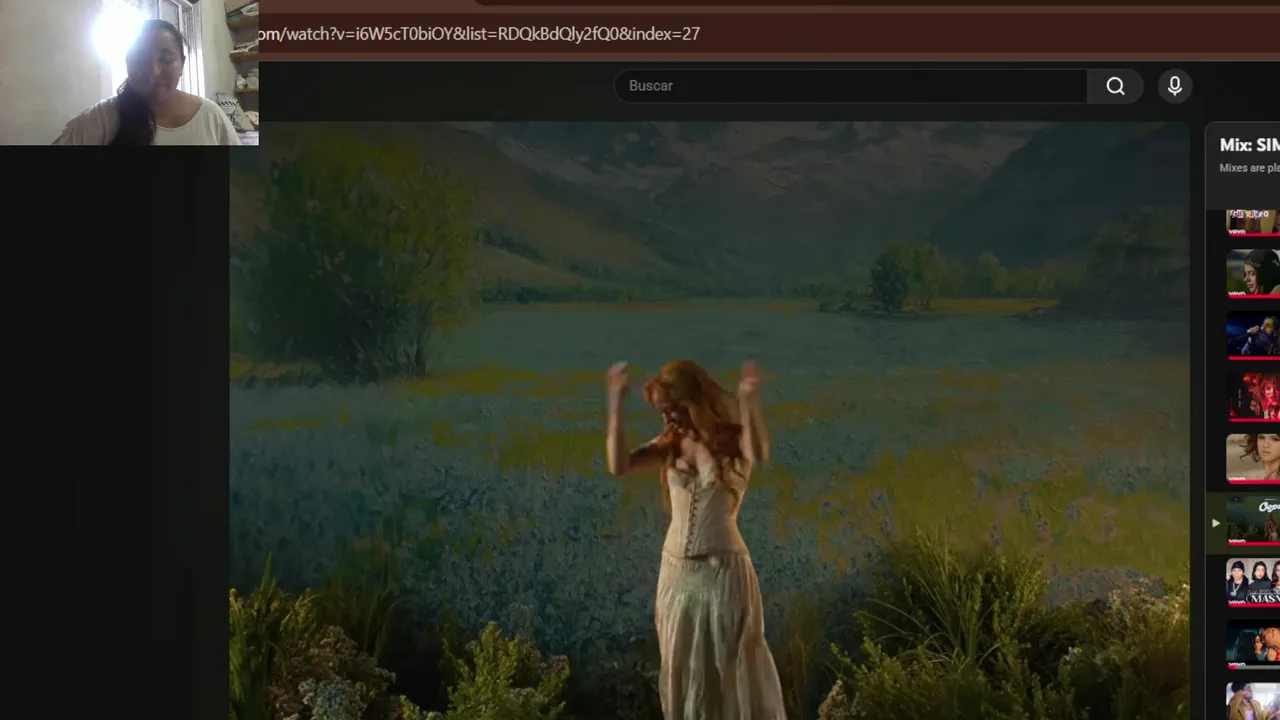The image size is (1280, 720).
Task: Open the Mix playlist title header
Action: pos(1249,145)
